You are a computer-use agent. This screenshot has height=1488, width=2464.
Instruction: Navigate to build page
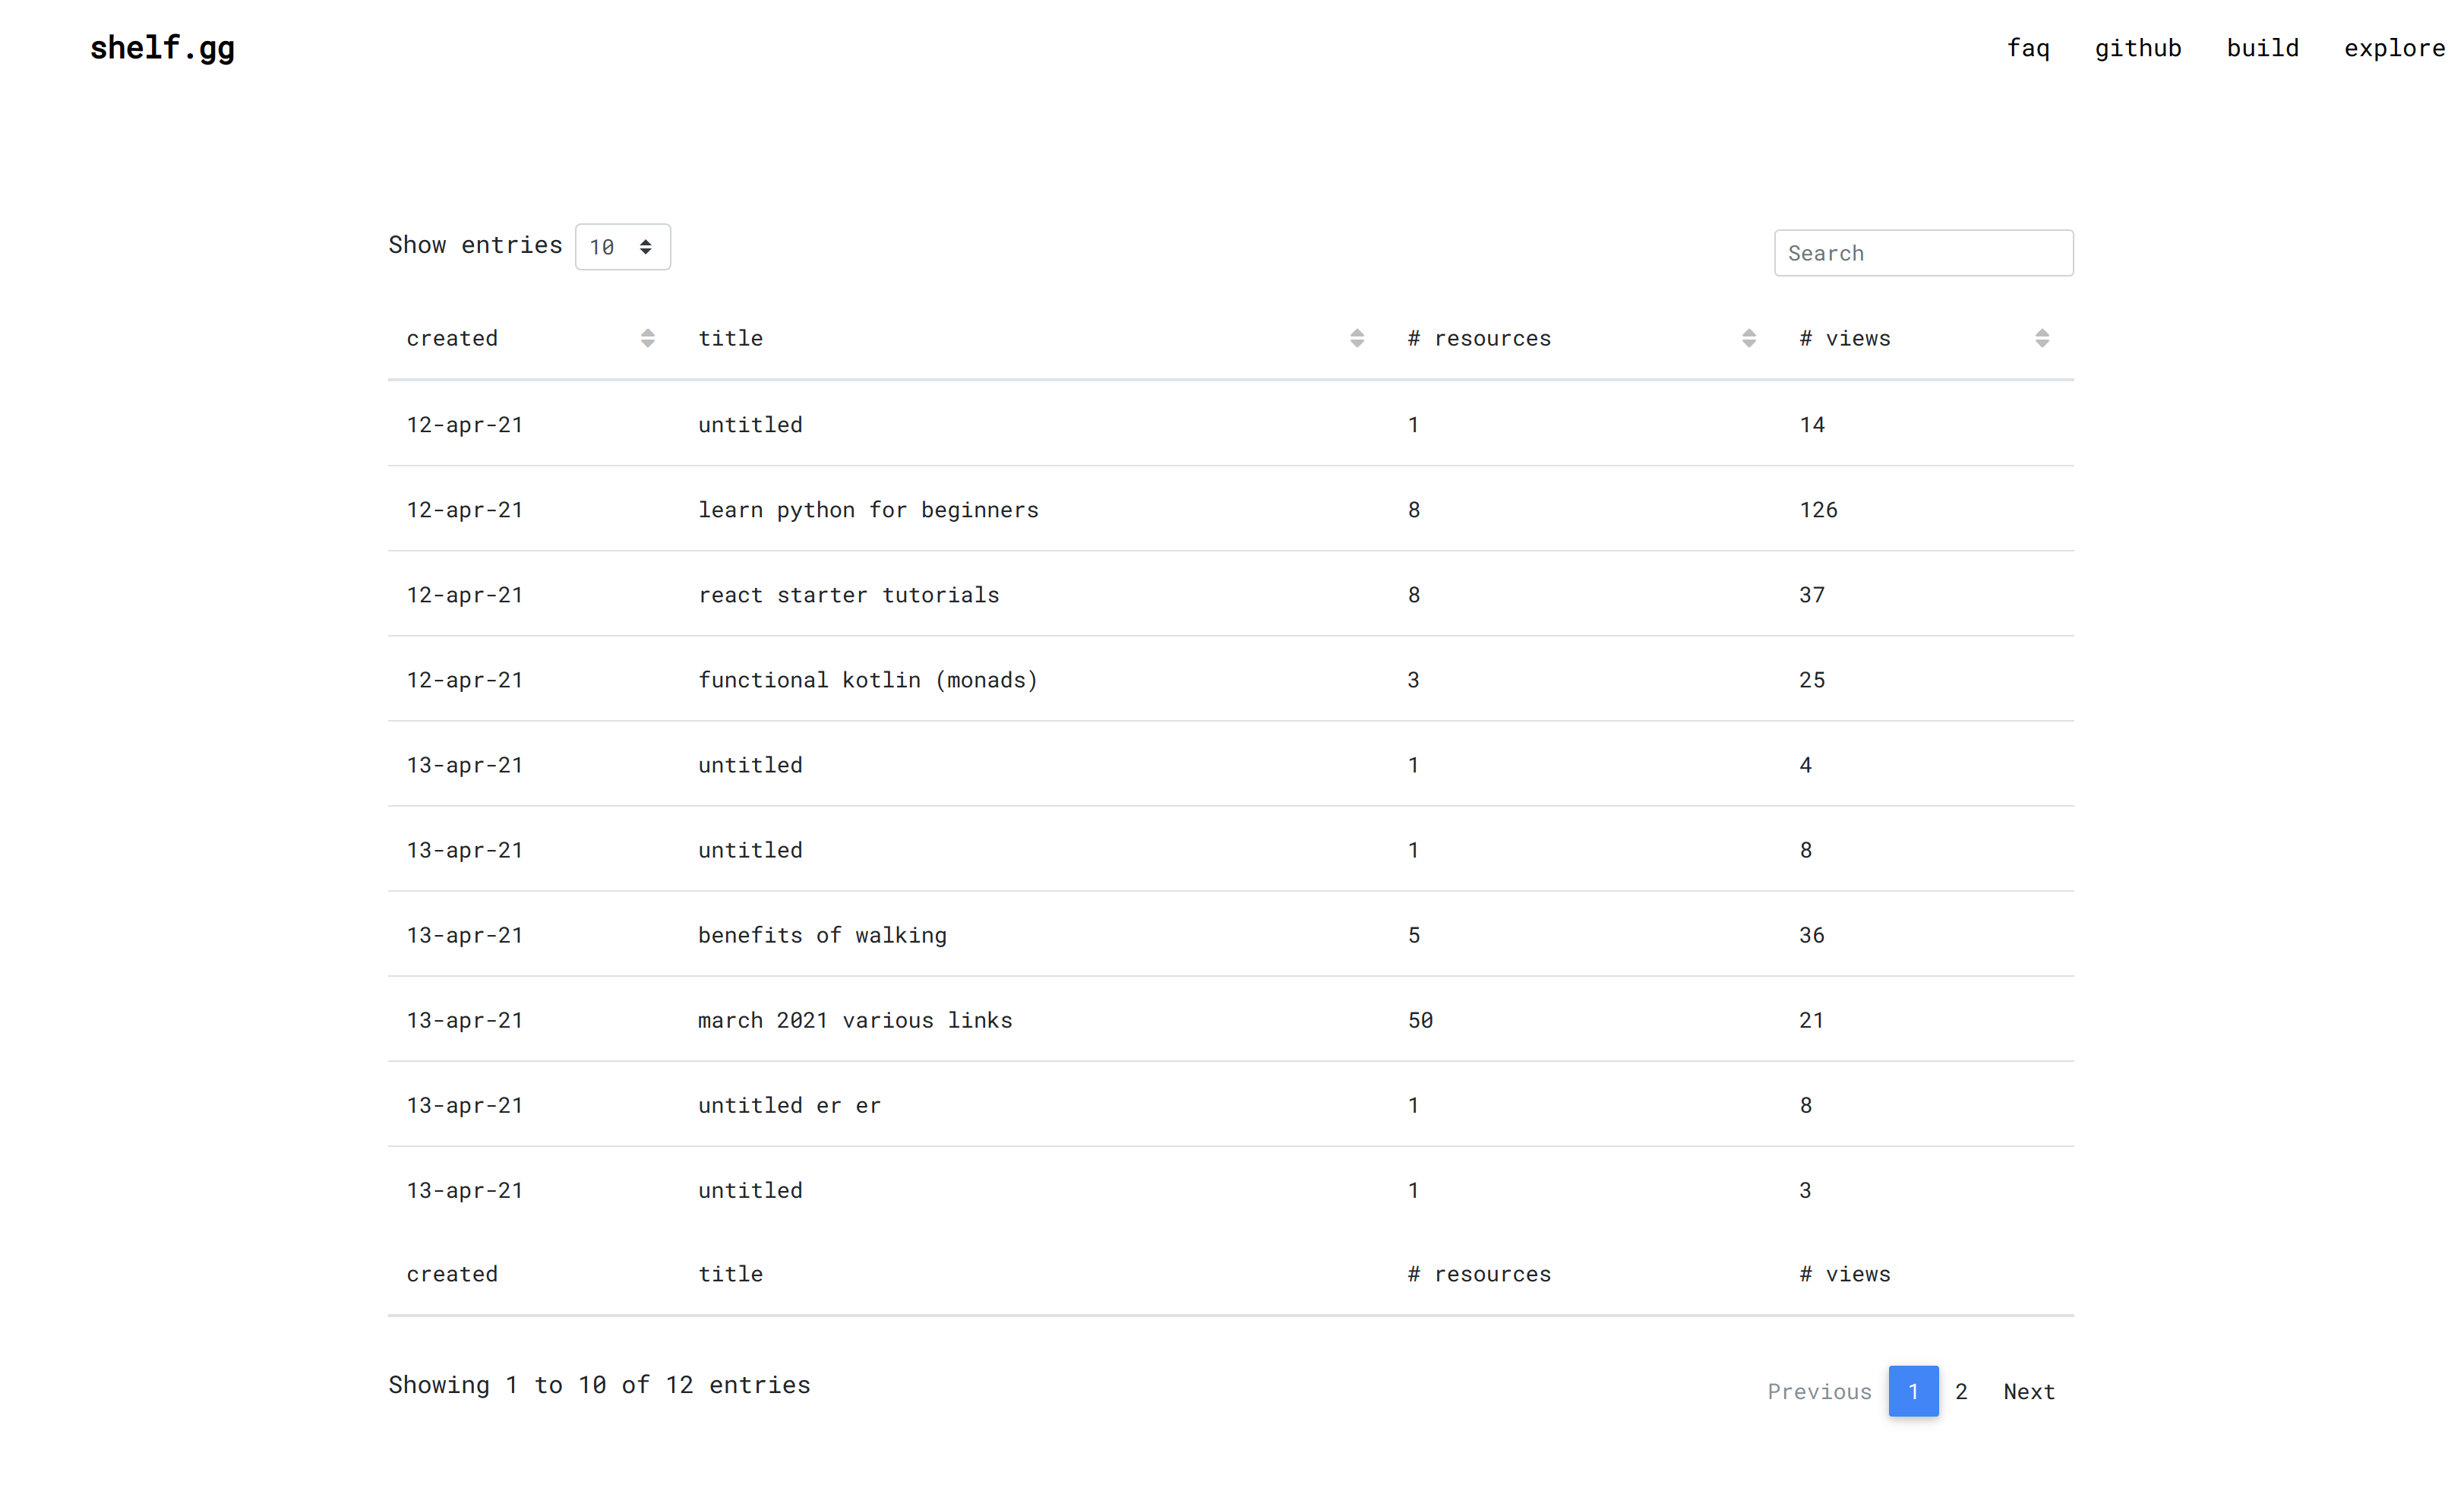click(2262, 48)
